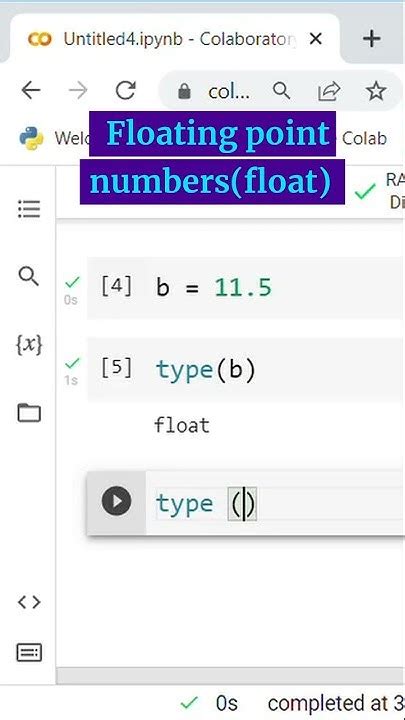Close the Untitled4.ipynb tab
Image resolution: width=405 pixels, height=720 pixels.
click(315, 39)
